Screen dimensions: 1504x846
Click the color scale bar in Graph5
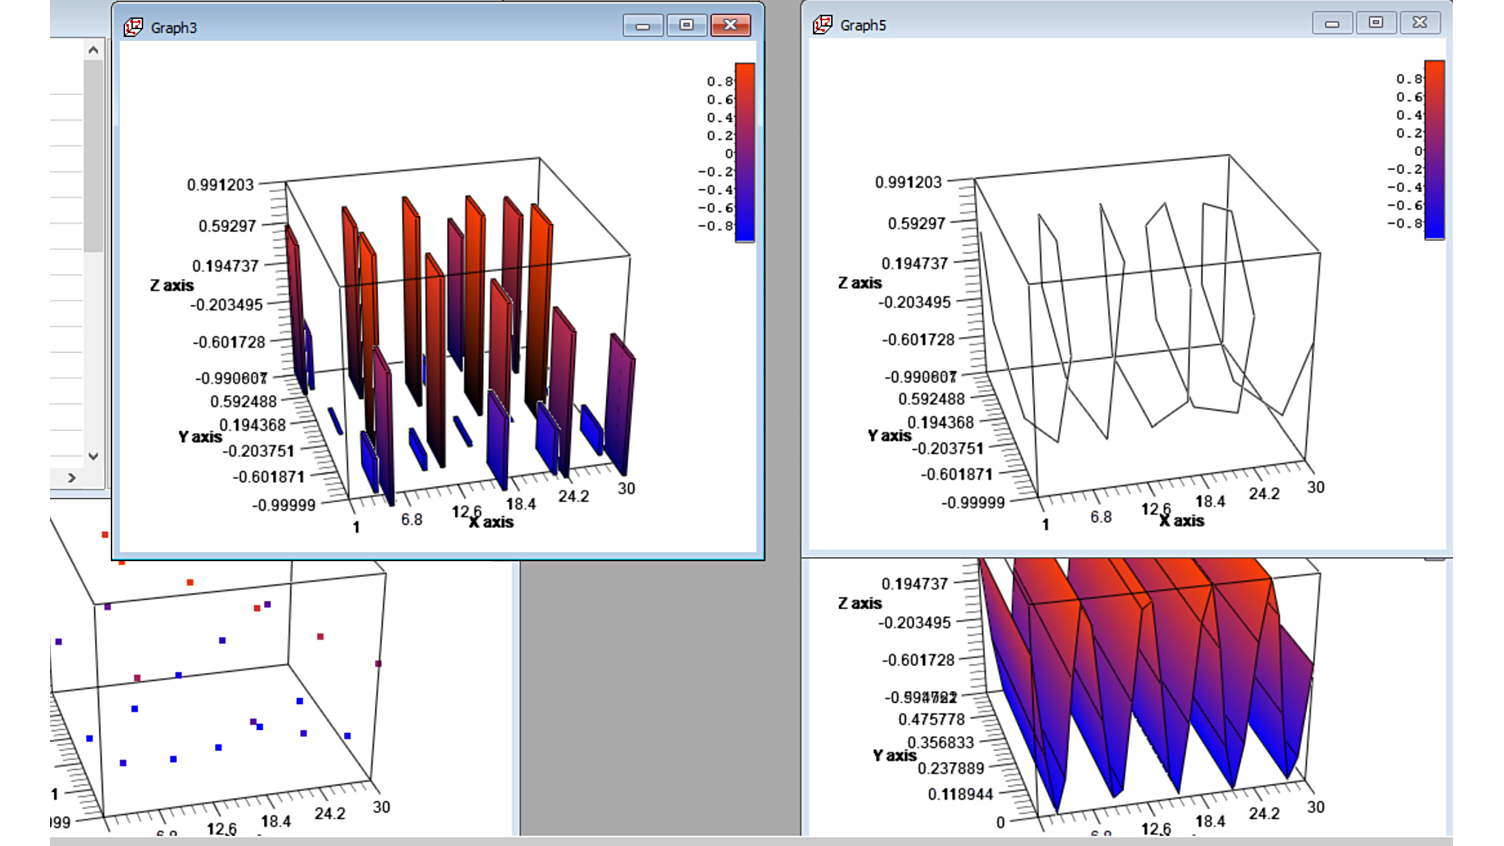(1435, 149)
